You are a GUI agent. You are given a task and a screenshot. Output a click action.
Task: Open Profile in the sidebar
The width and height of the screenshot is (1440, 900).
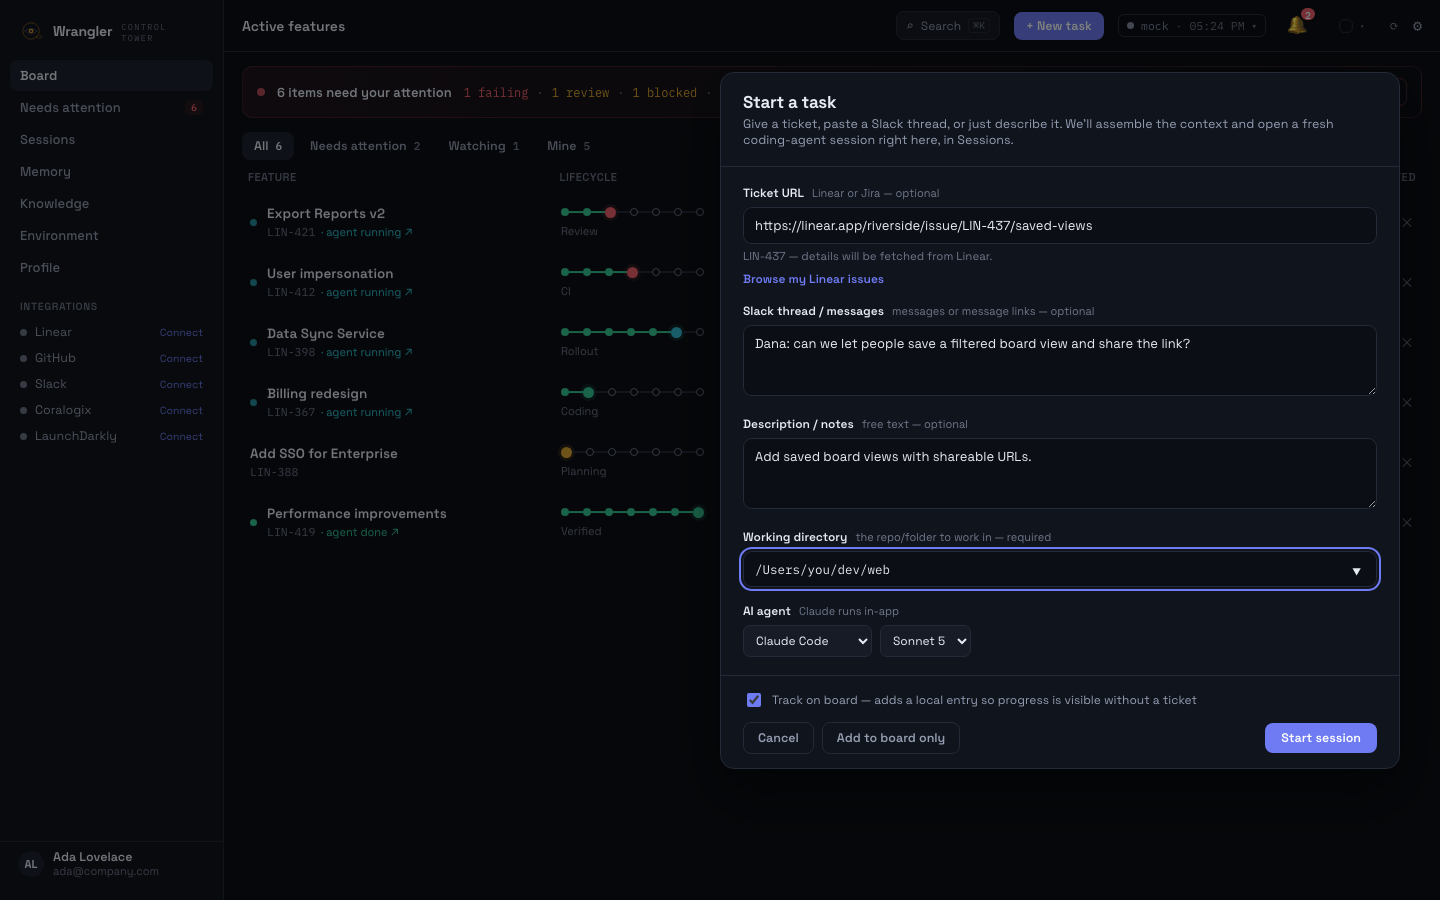click(111, 268)
